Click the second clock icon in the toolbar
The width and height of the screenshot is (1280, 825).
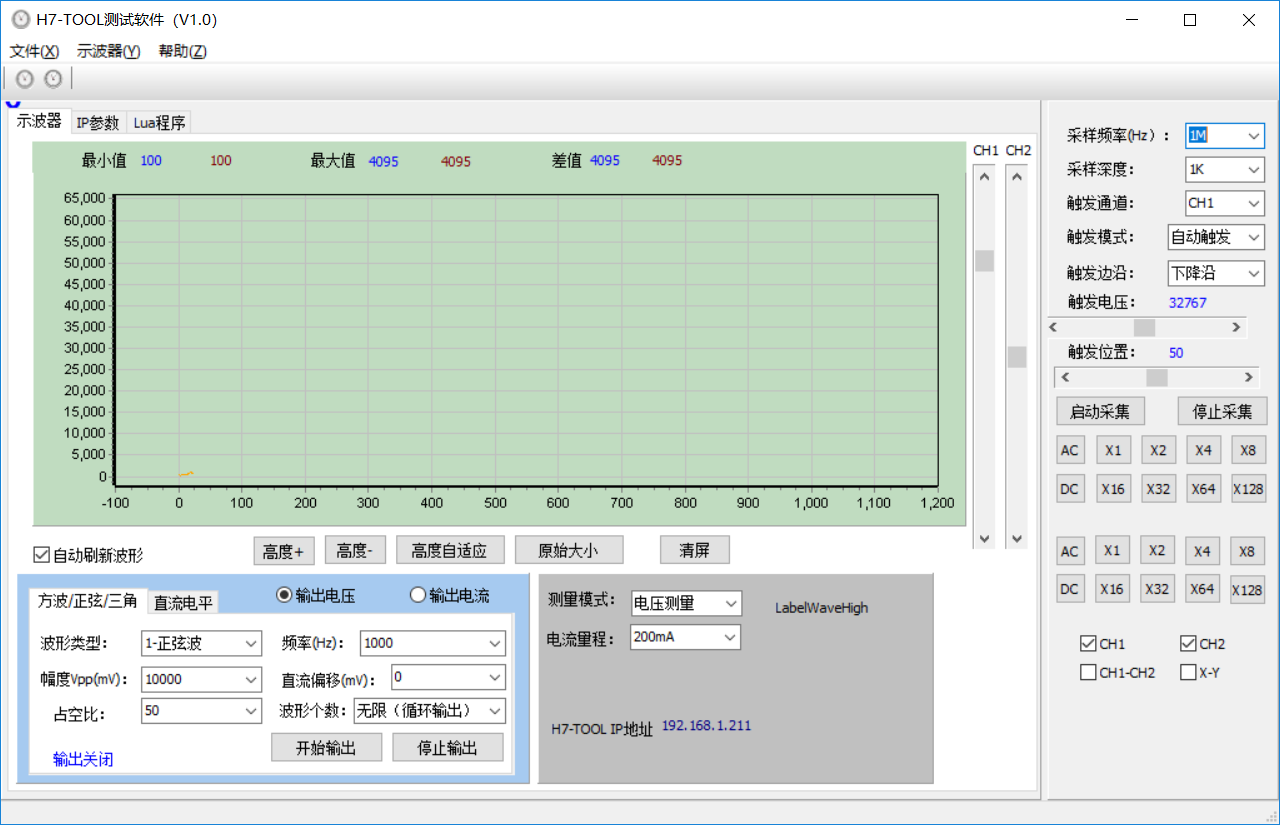53,79
